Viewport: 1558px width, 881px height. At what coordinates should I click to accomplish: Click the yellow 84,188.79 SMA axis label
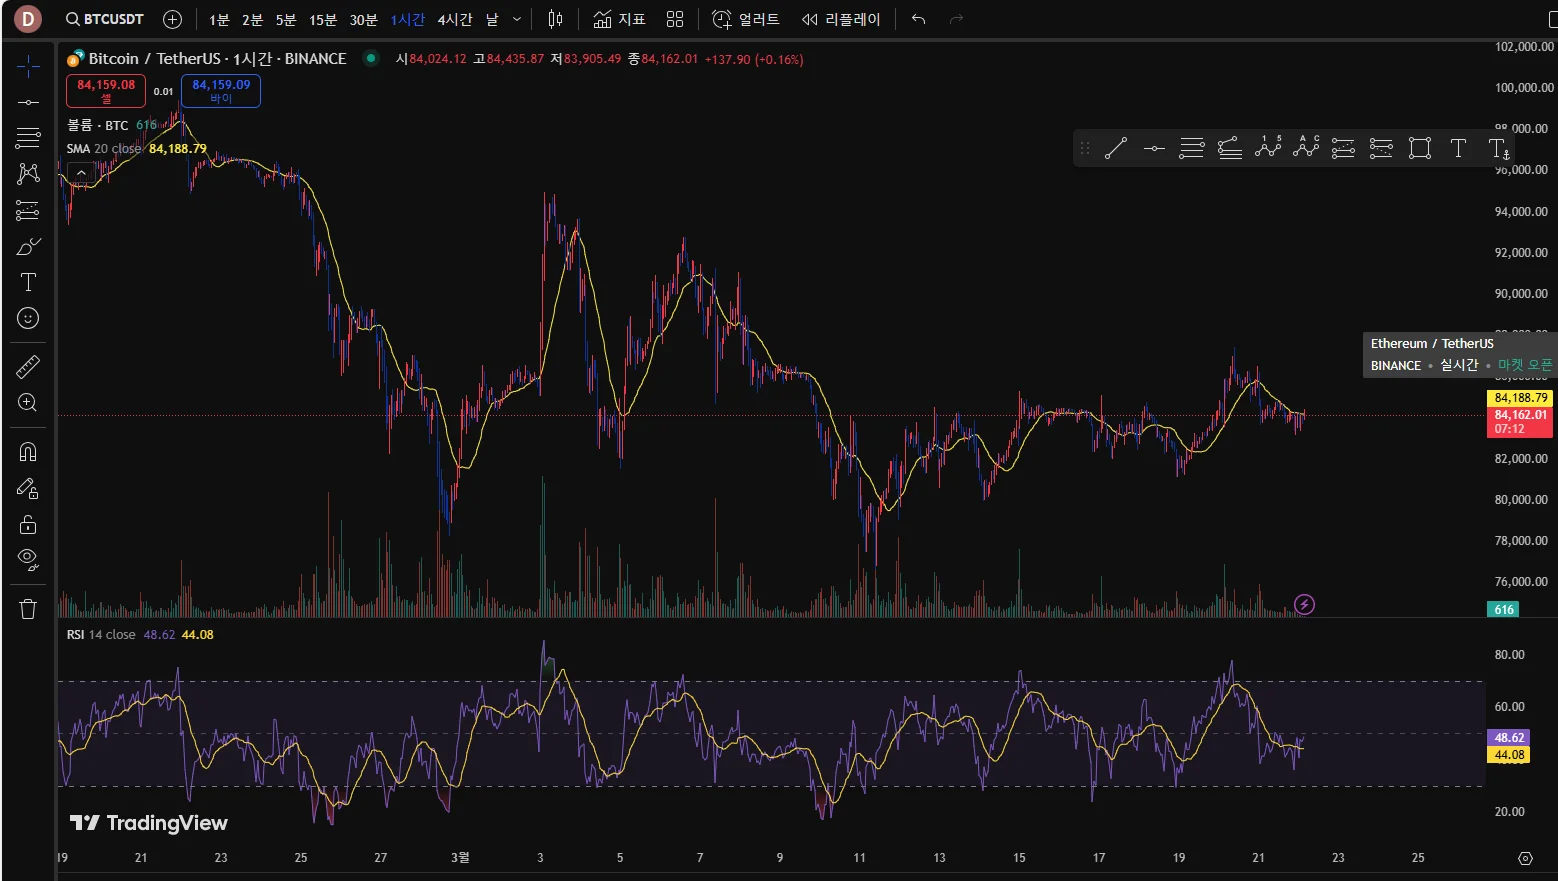coord(1520,398)
